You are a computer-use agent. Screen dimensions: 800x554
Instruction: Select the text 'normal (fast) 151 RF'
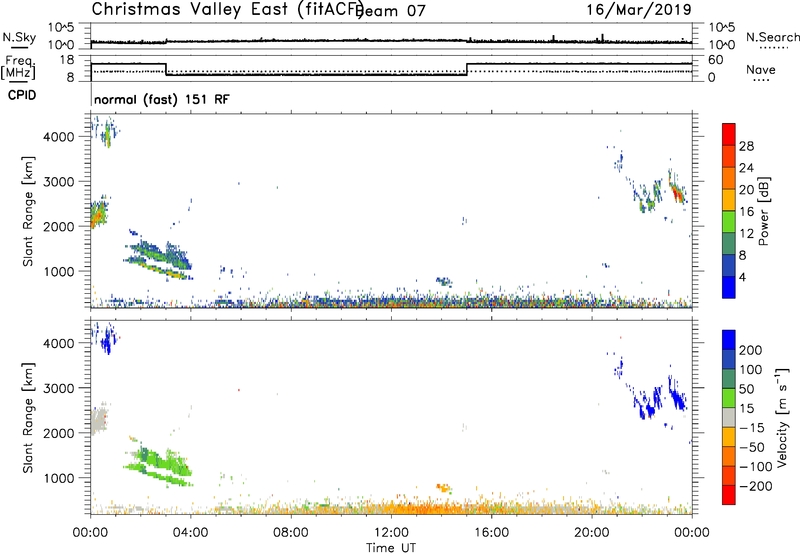[x=162, y=99]
